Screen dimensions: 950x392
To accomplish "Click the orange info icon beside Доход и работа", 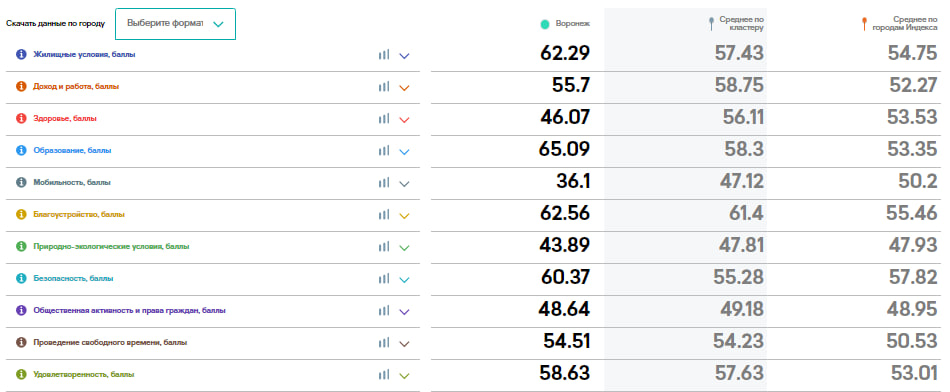I will 21,87.
